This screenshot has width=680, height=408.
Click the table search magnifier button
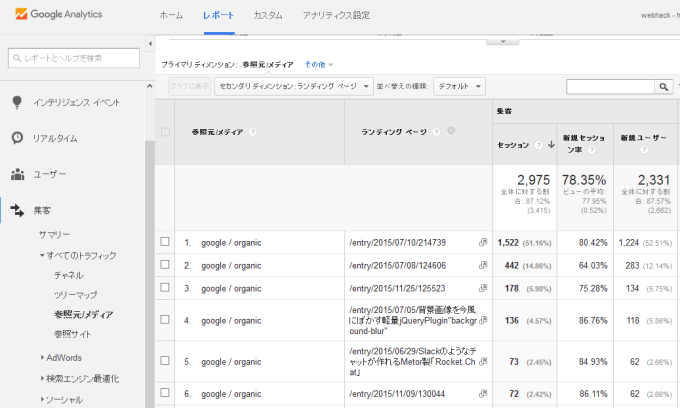pos(662,88)
